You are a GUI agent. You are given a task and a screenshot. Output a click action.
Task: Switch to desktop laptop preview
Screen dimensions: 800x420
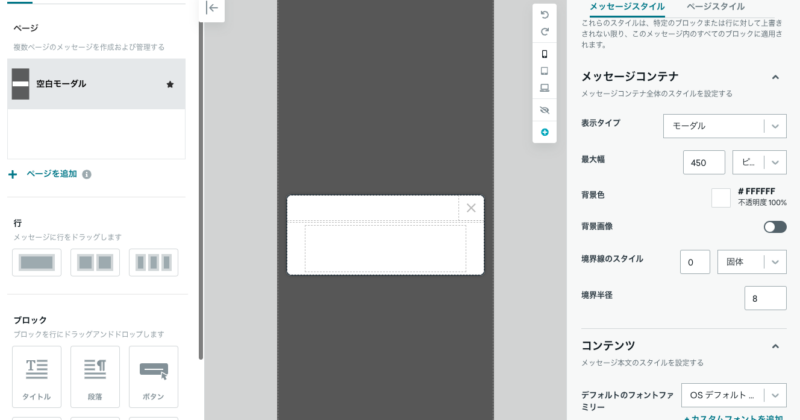click(x=544, y=88)
